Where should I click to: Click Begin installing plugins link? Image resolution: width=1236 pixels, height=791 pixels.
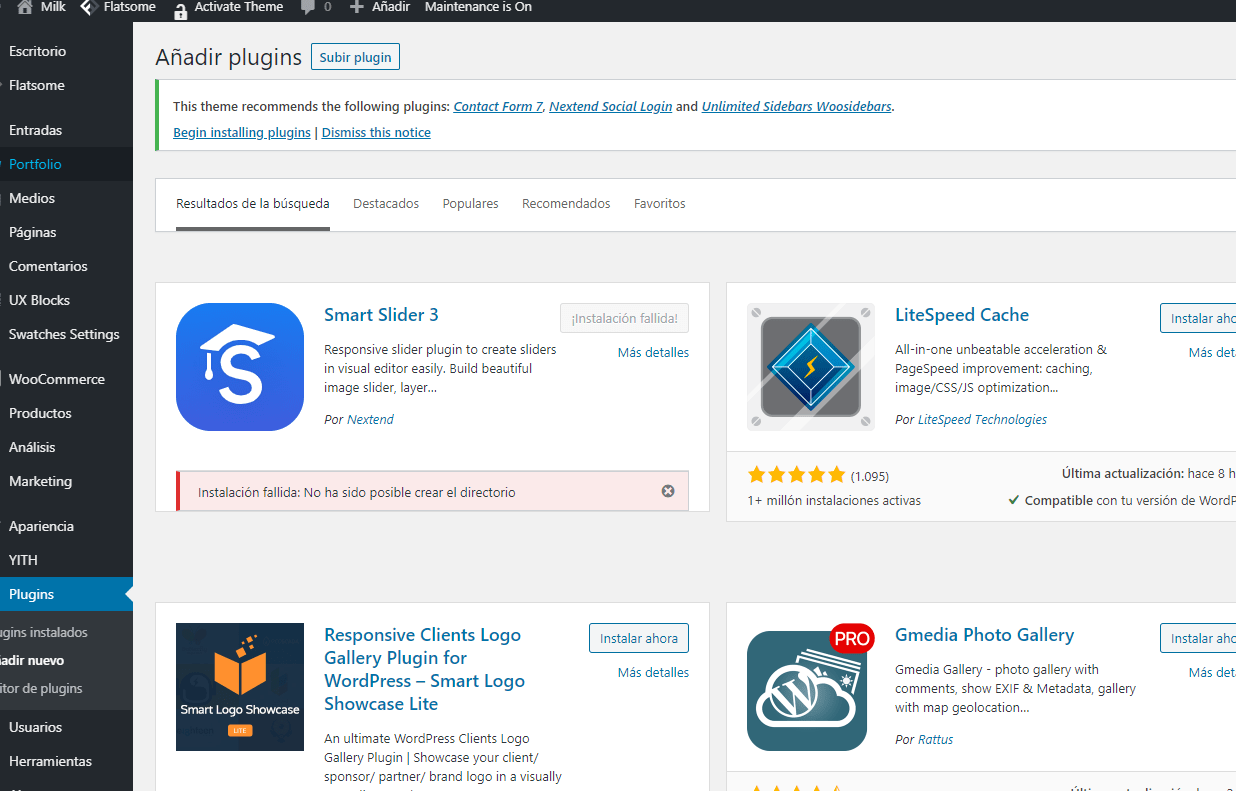click(x=242, y=132)
